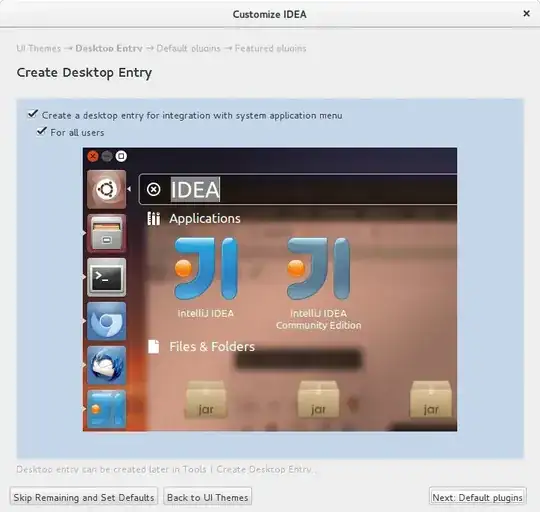Click Skip Remaining and Set Defaults
540x512 pixels.
click(84, 497)
